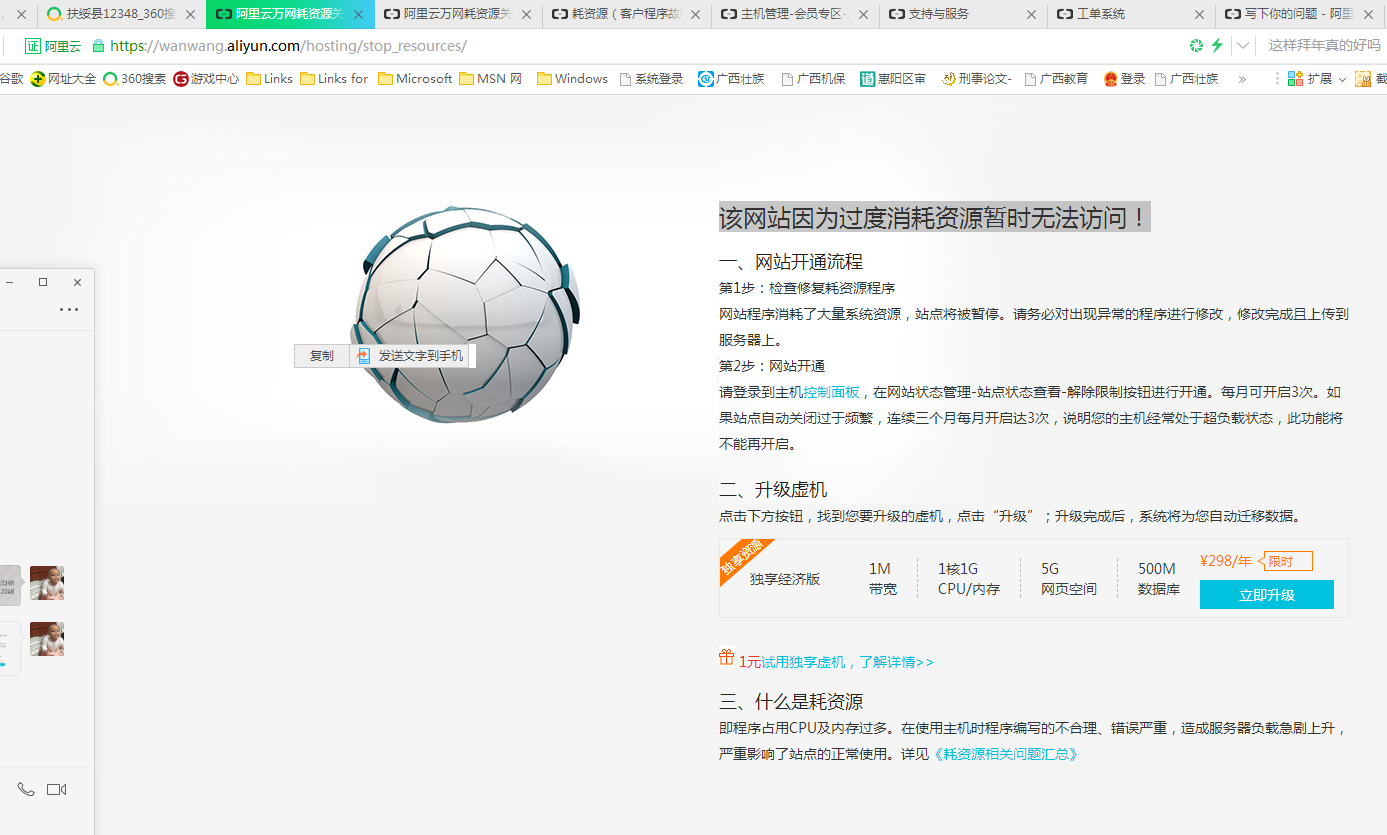1387x835 pixels.
Task: Click the video call icon in chat window
Action: coord(57,790)
